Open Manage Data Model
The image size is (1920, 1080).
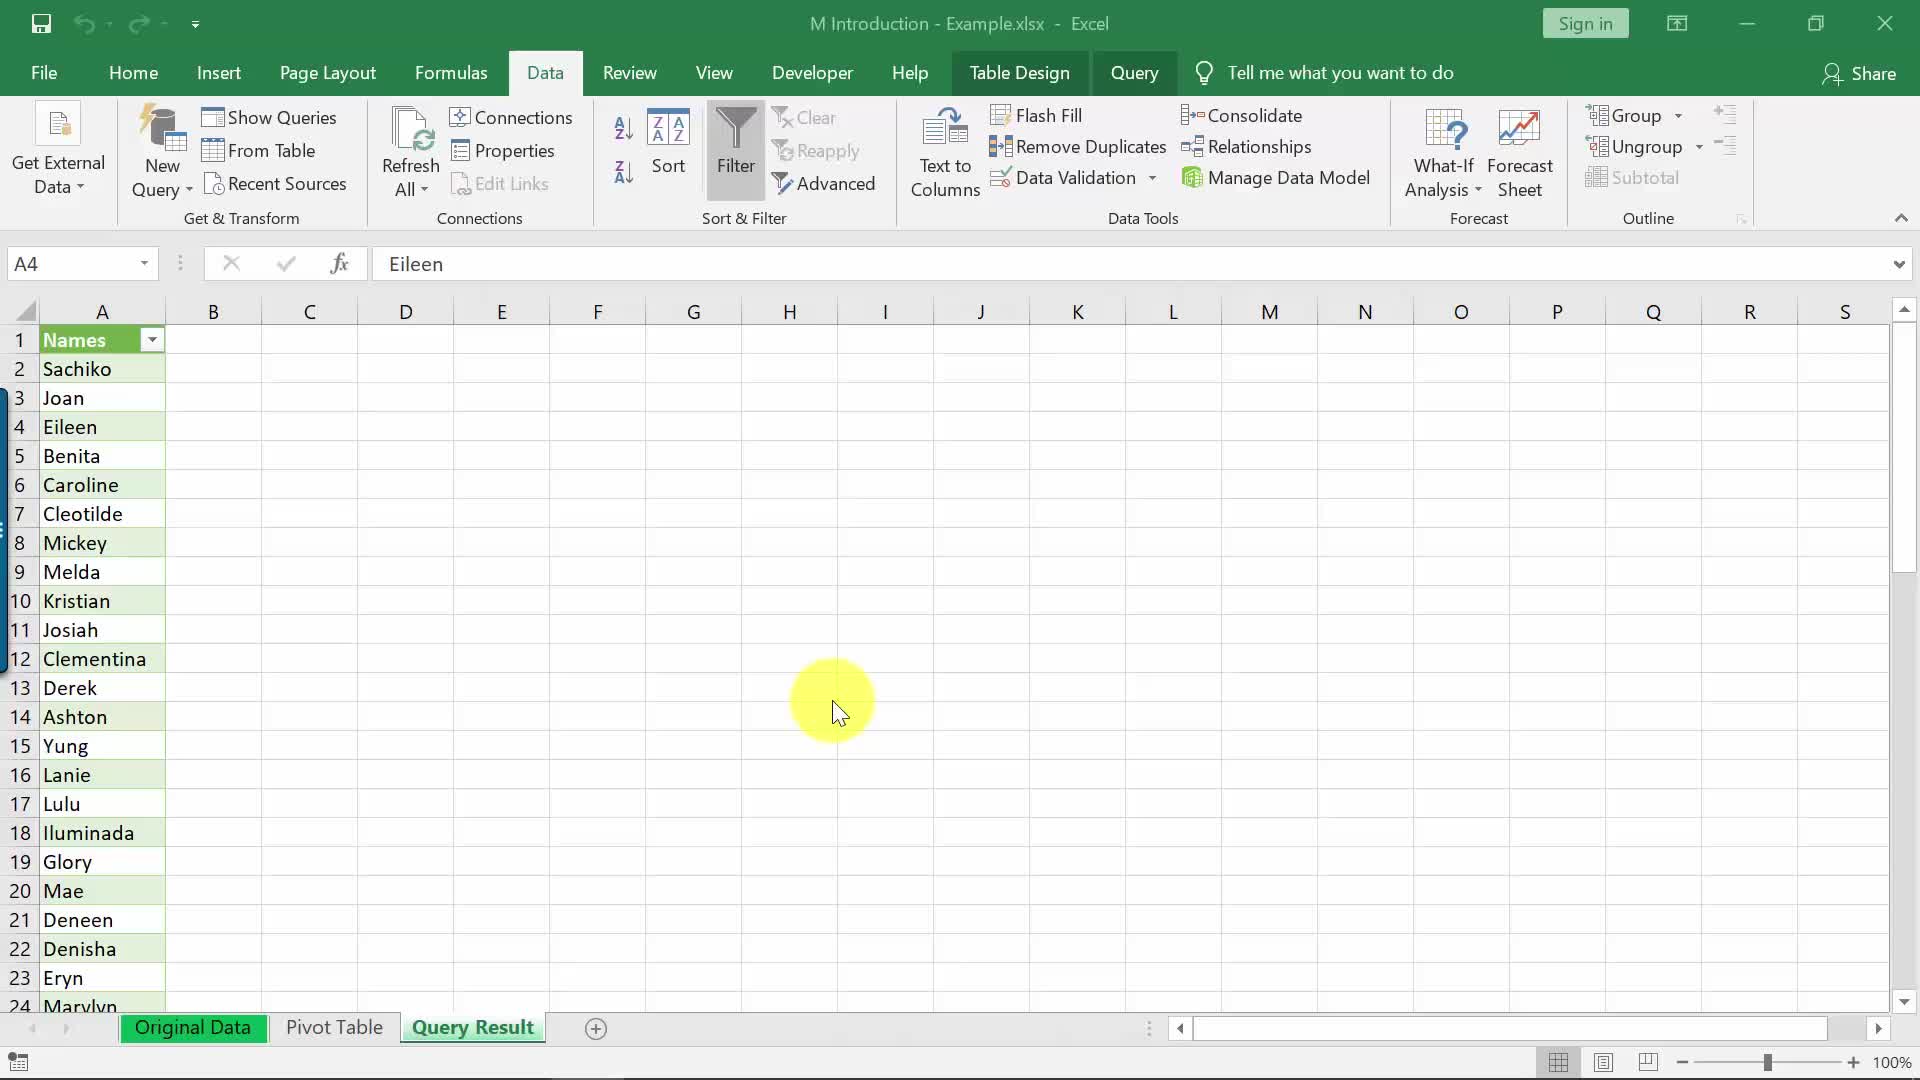1276,178
